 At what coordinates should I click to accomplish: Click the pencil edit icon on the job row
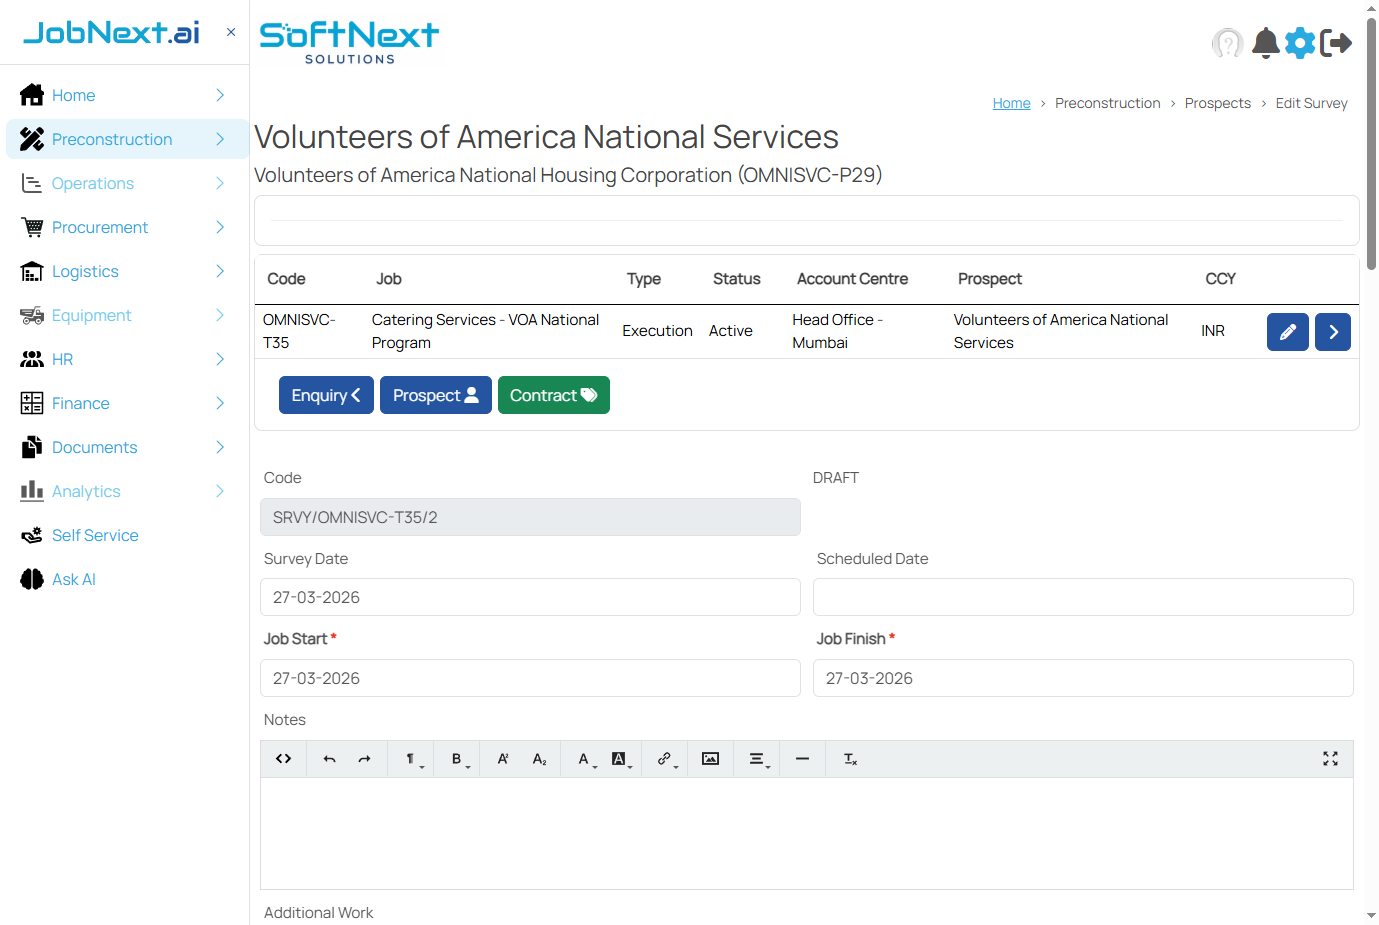[x=1287, y=331]
